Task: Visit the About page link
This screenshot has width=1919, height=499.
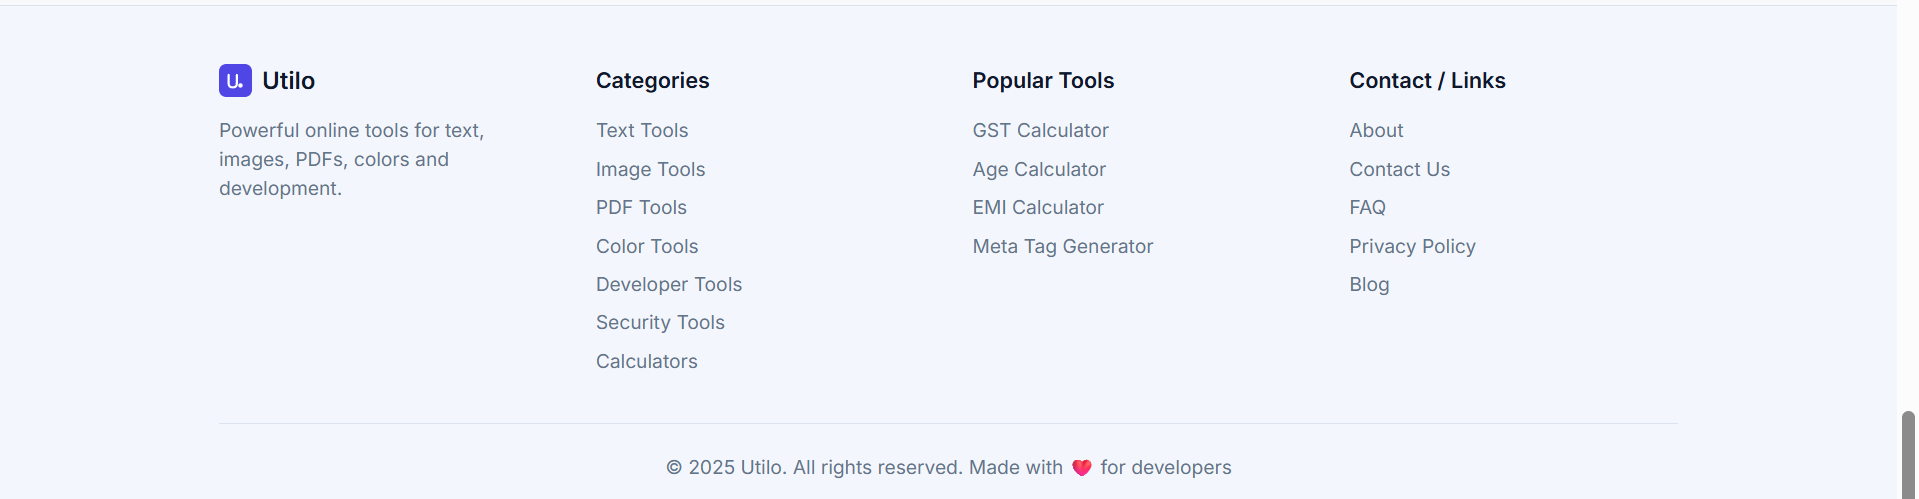Action: point(1376,131)
